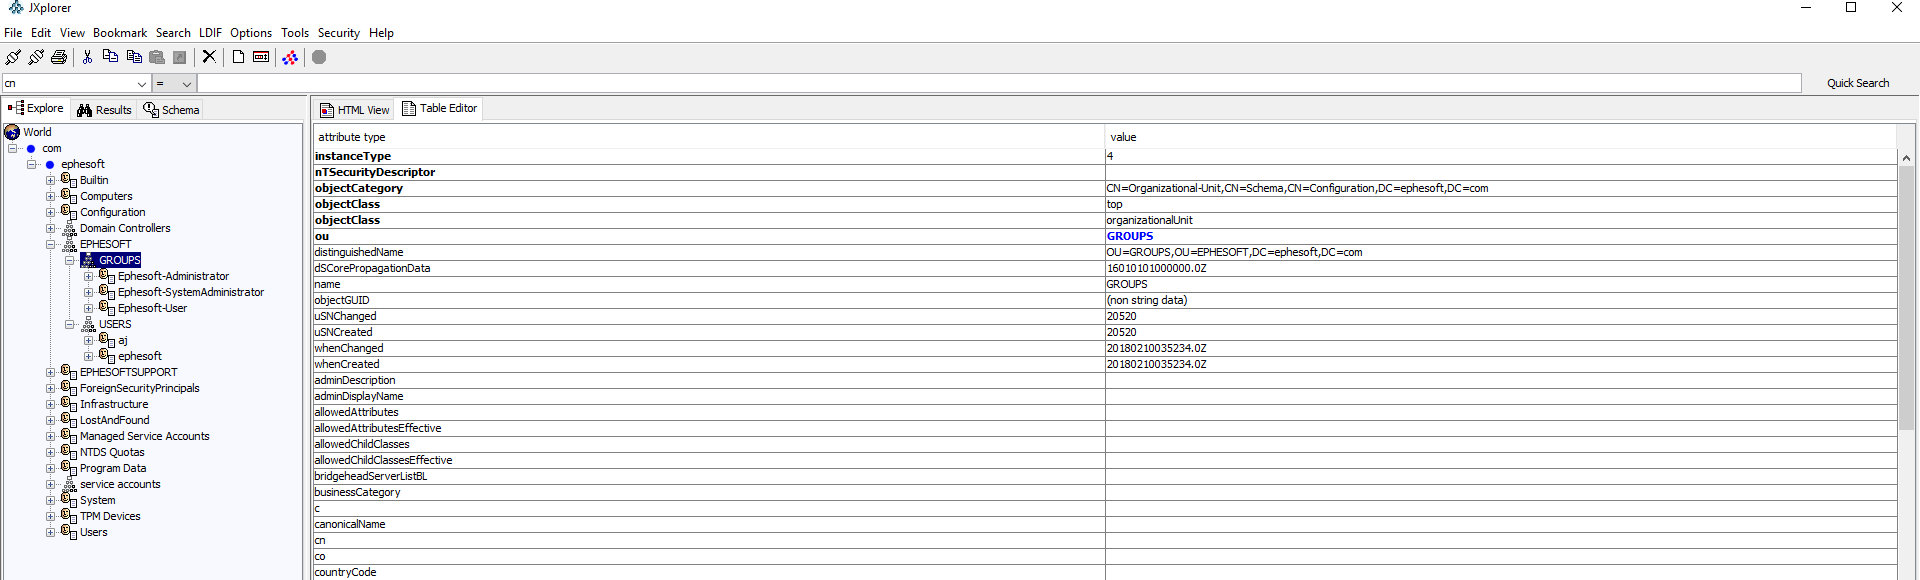Viewport: 1920px width, 580px height.
Task: Expand the Managed Service Accounts node
Action: point(50,436)
